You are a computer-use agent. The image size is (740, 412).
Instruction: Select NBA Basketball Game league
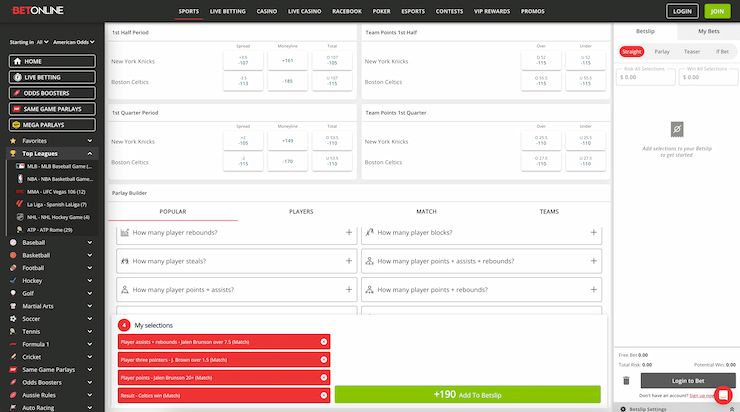click(53, 179)
